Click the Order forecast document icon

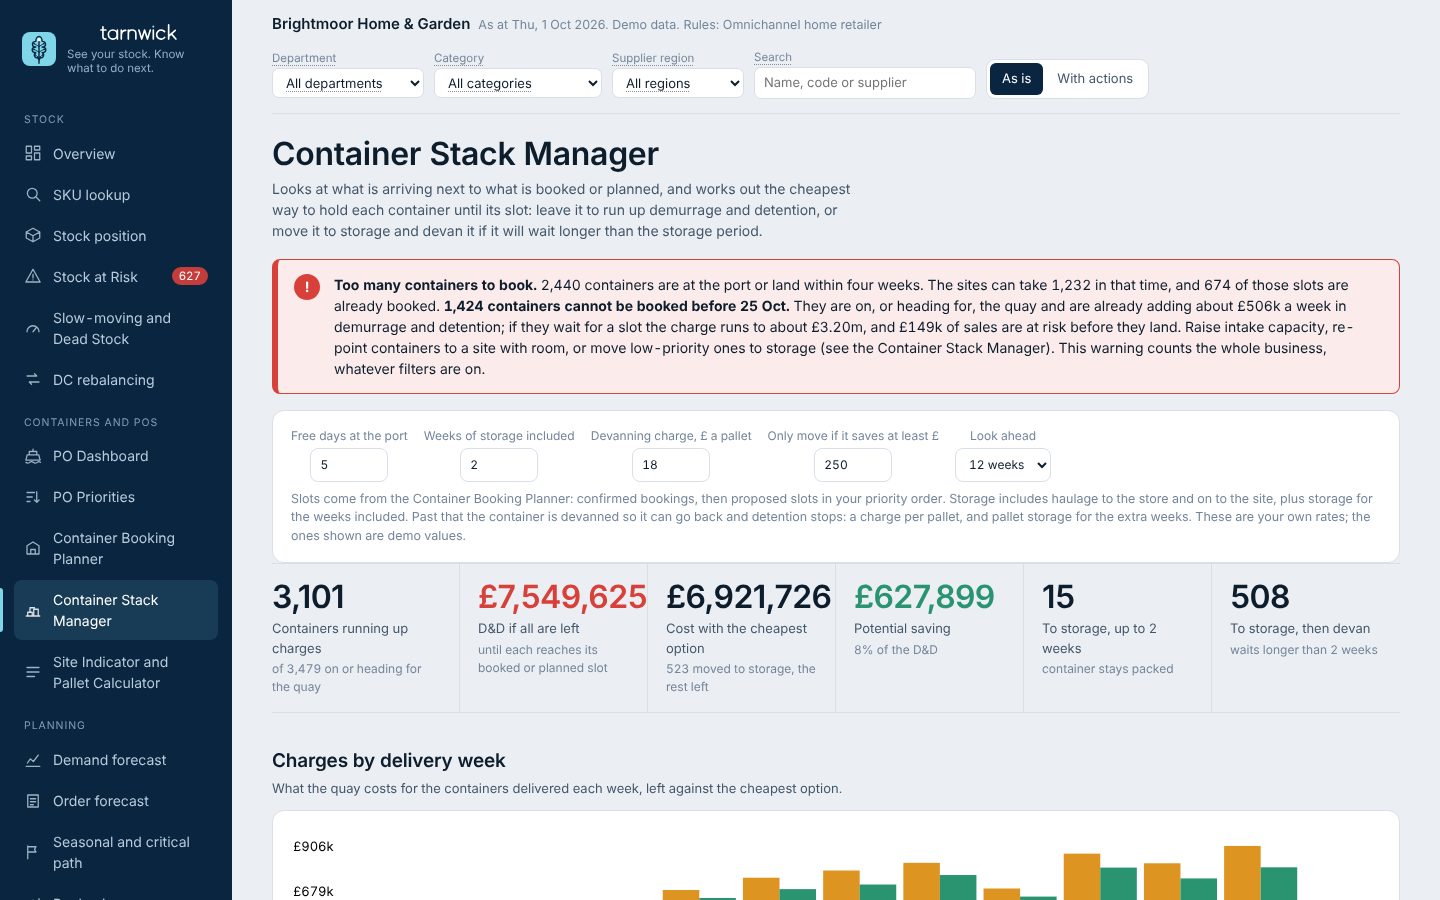(33, 801)
